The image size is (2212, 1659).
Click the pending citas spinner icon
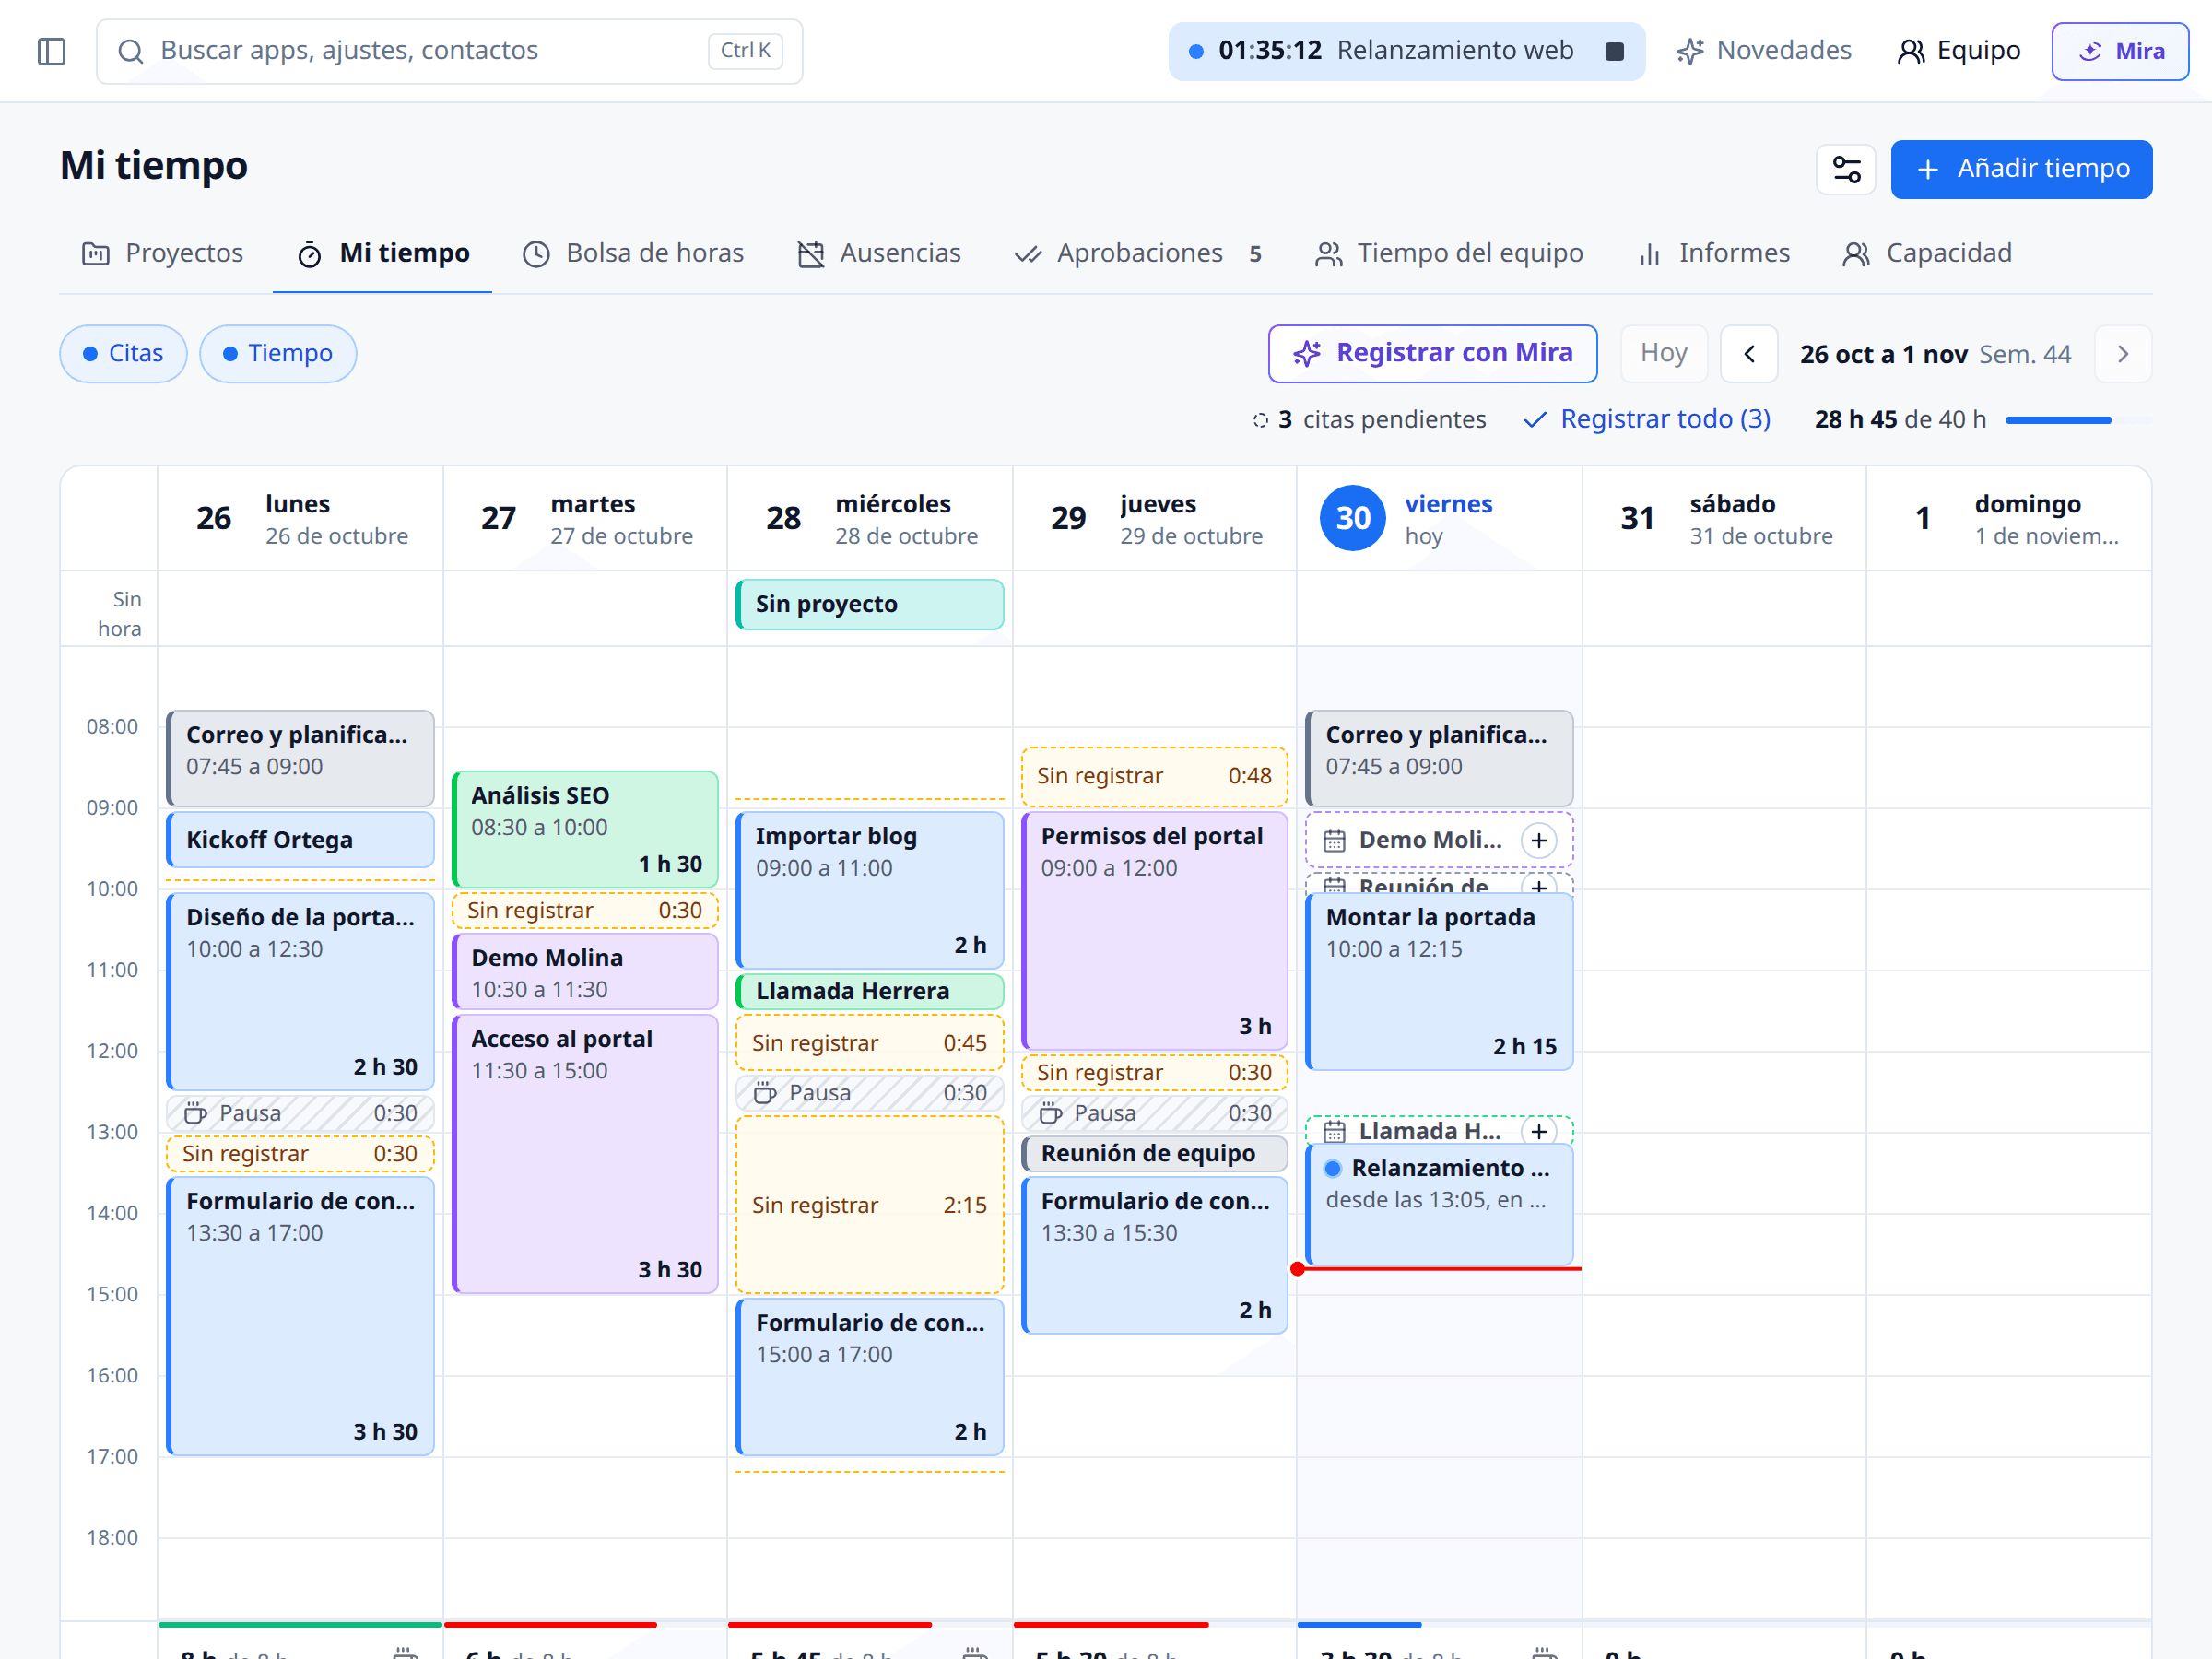coord(1260,420)
